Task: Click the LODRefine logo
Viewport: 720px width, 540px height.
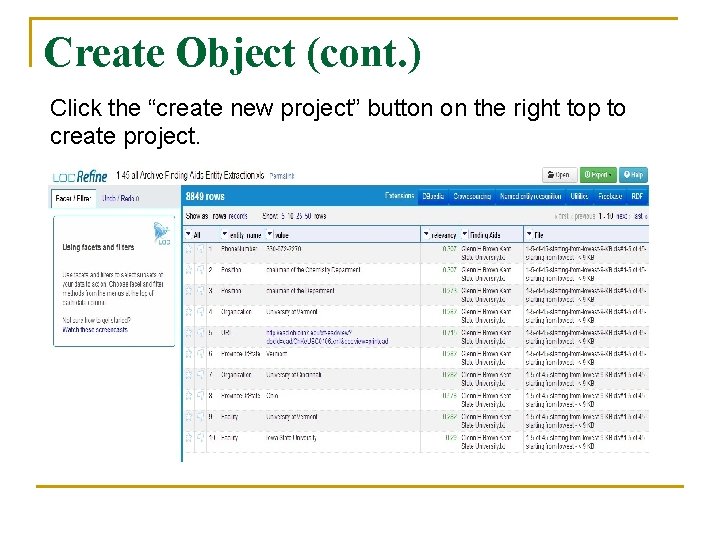Action: coord(80,176)
